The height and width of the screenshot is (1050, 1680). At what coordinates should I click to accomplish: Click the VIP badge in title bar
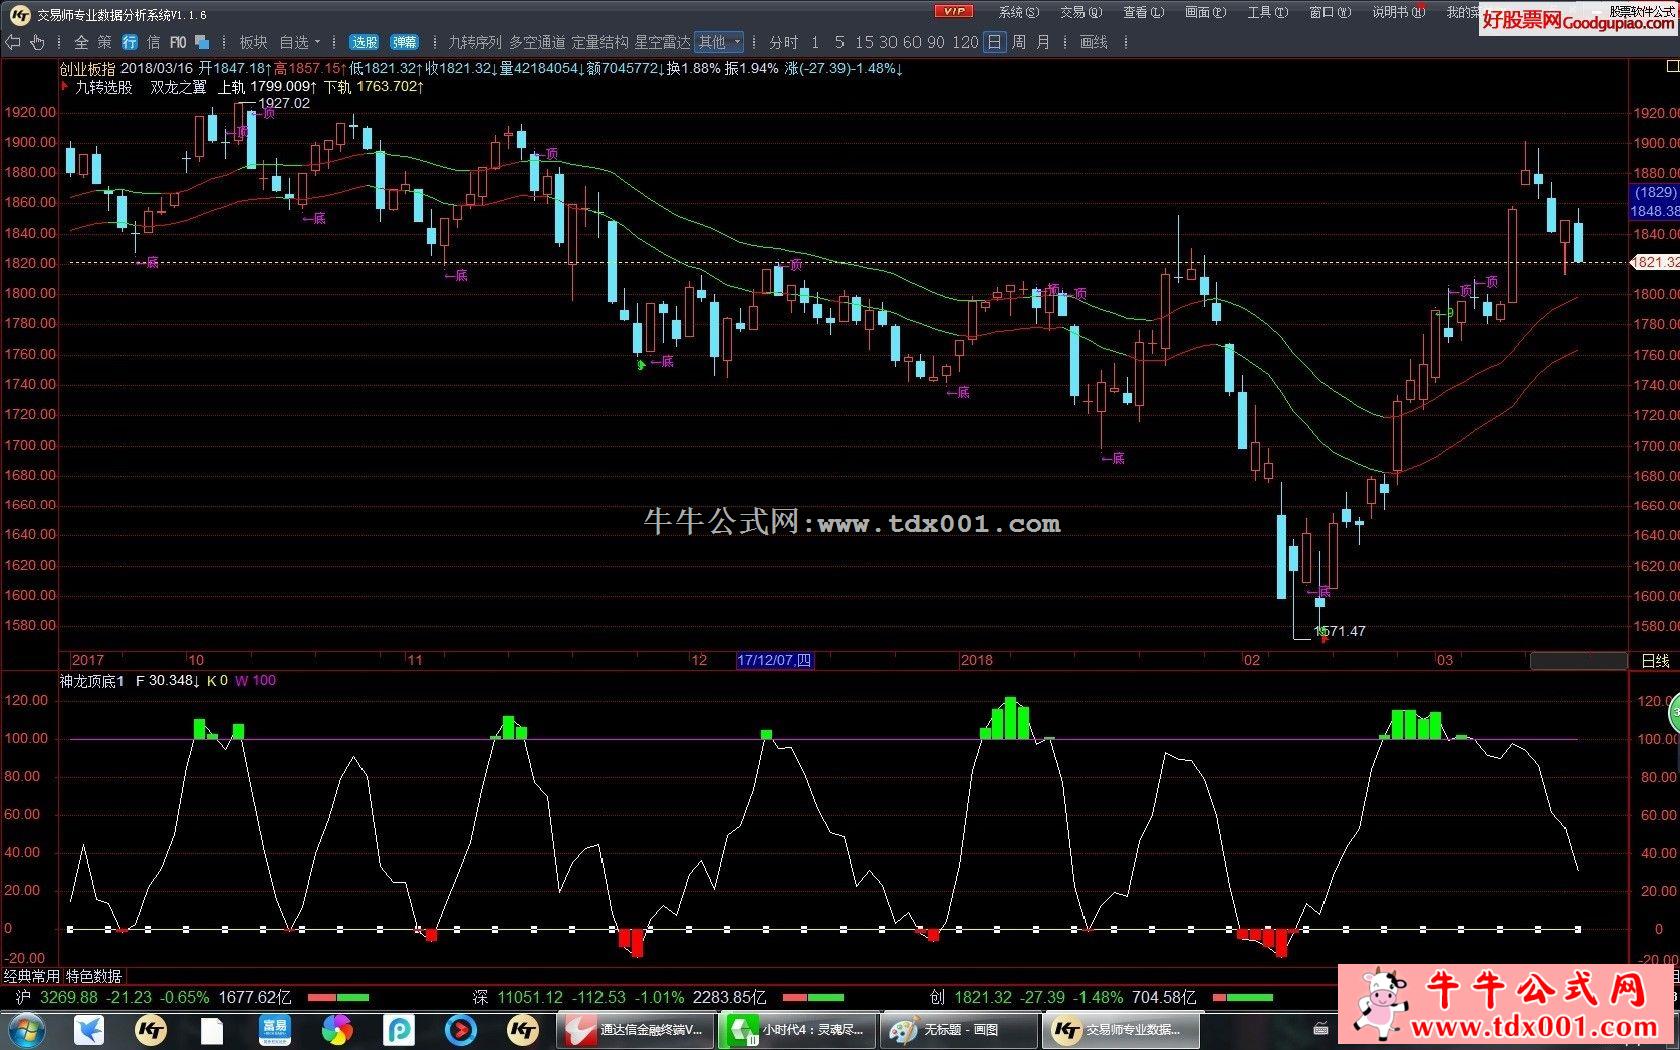click(953, 11)
